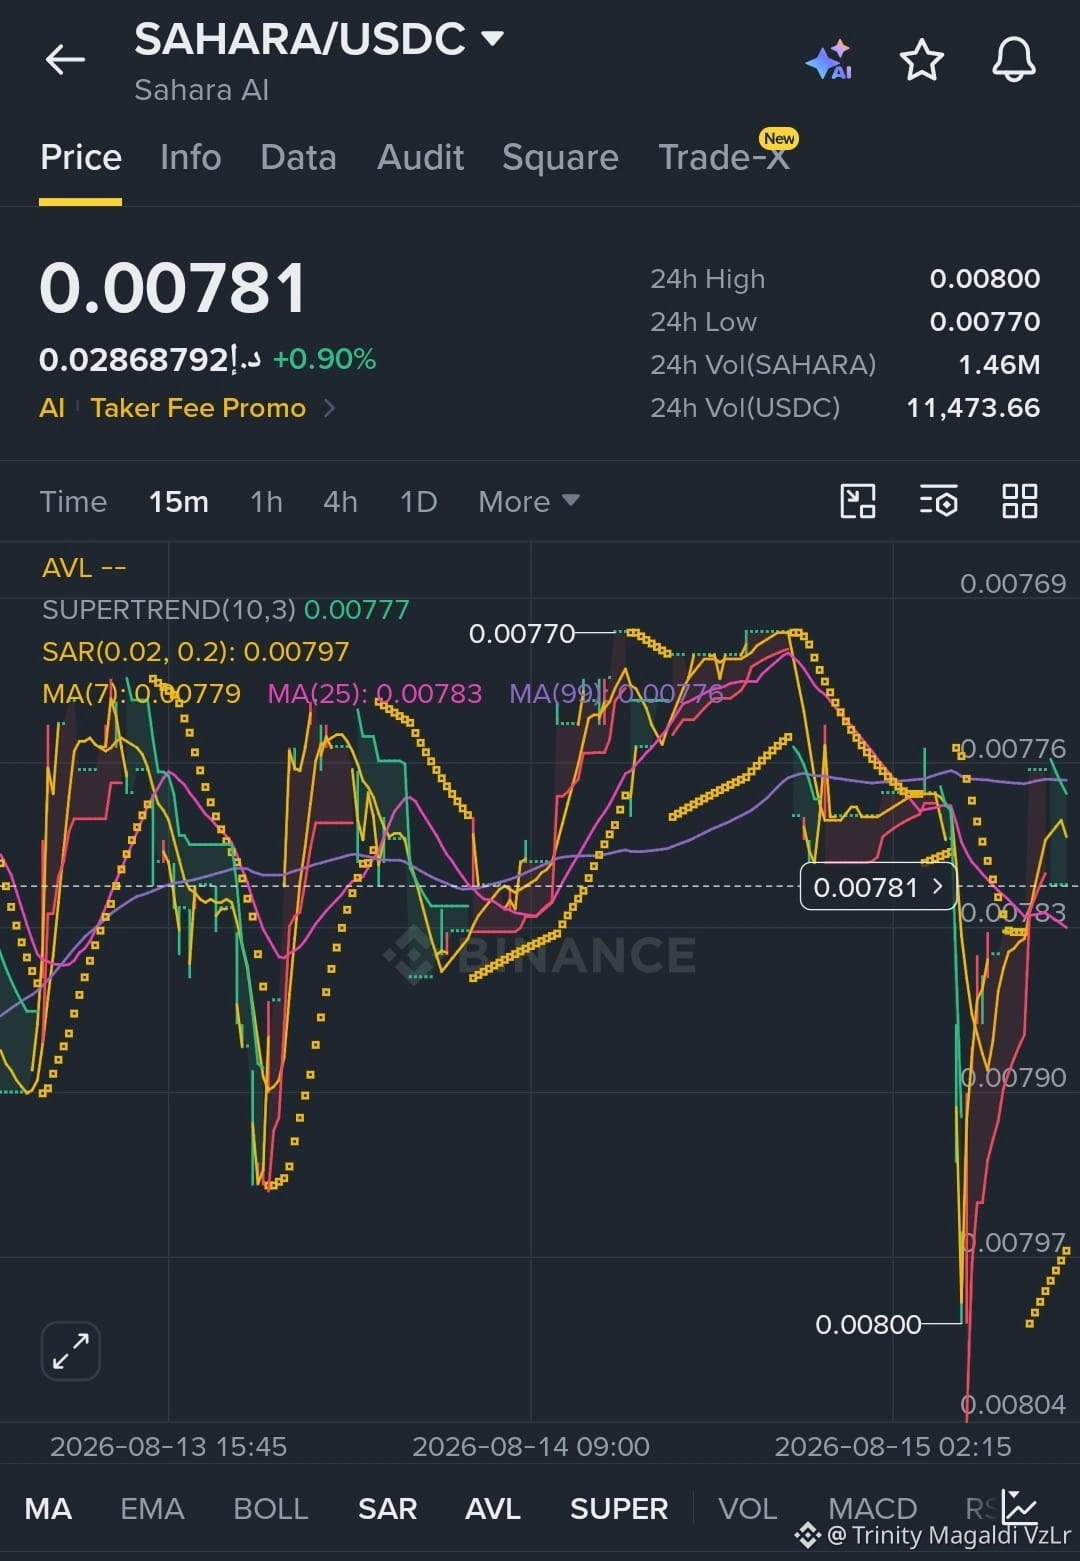Toggle the BOLL indicator
This screenshot has height=1561, width=1080.
pyautogui.click(x=270, y=1508)
